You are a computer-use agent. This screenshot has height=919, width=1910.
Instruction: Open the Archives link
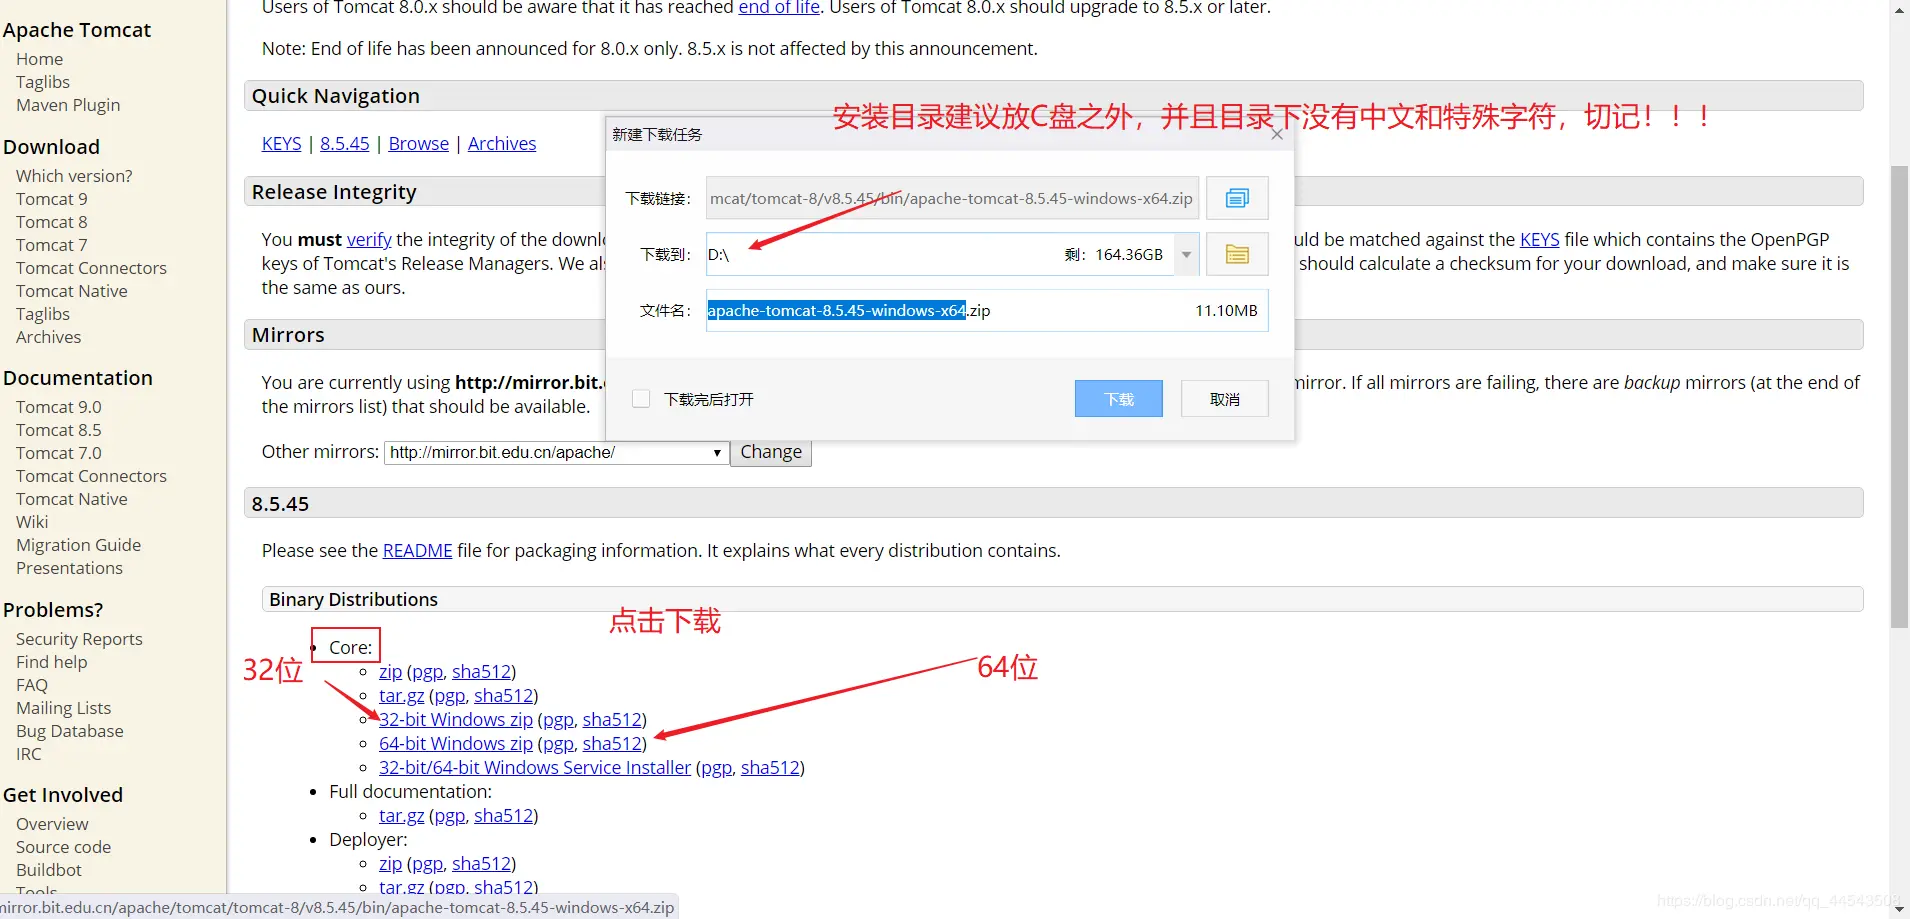pyautogui.click(x=501, y=143)
